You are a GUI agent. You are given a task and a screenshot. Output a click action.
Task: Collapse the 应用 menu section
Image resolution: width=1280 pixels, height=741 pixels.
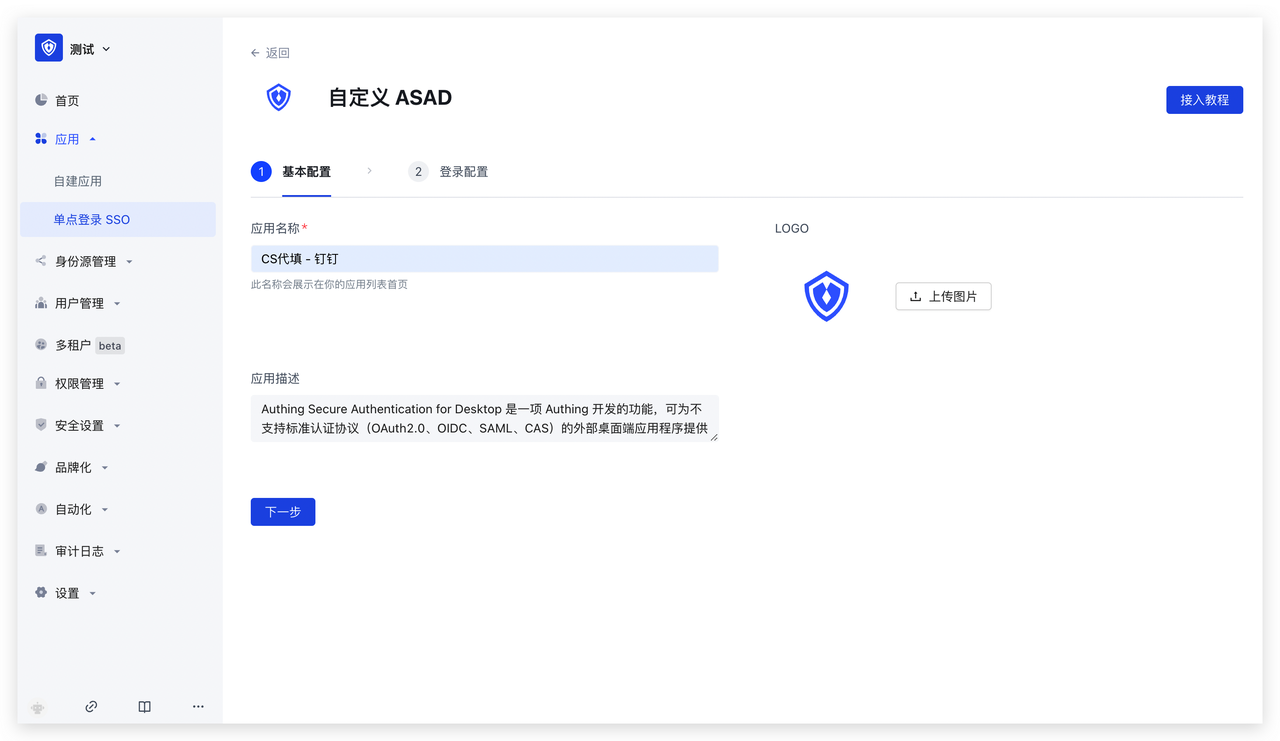pyautogui.click(x=93, y=139)
